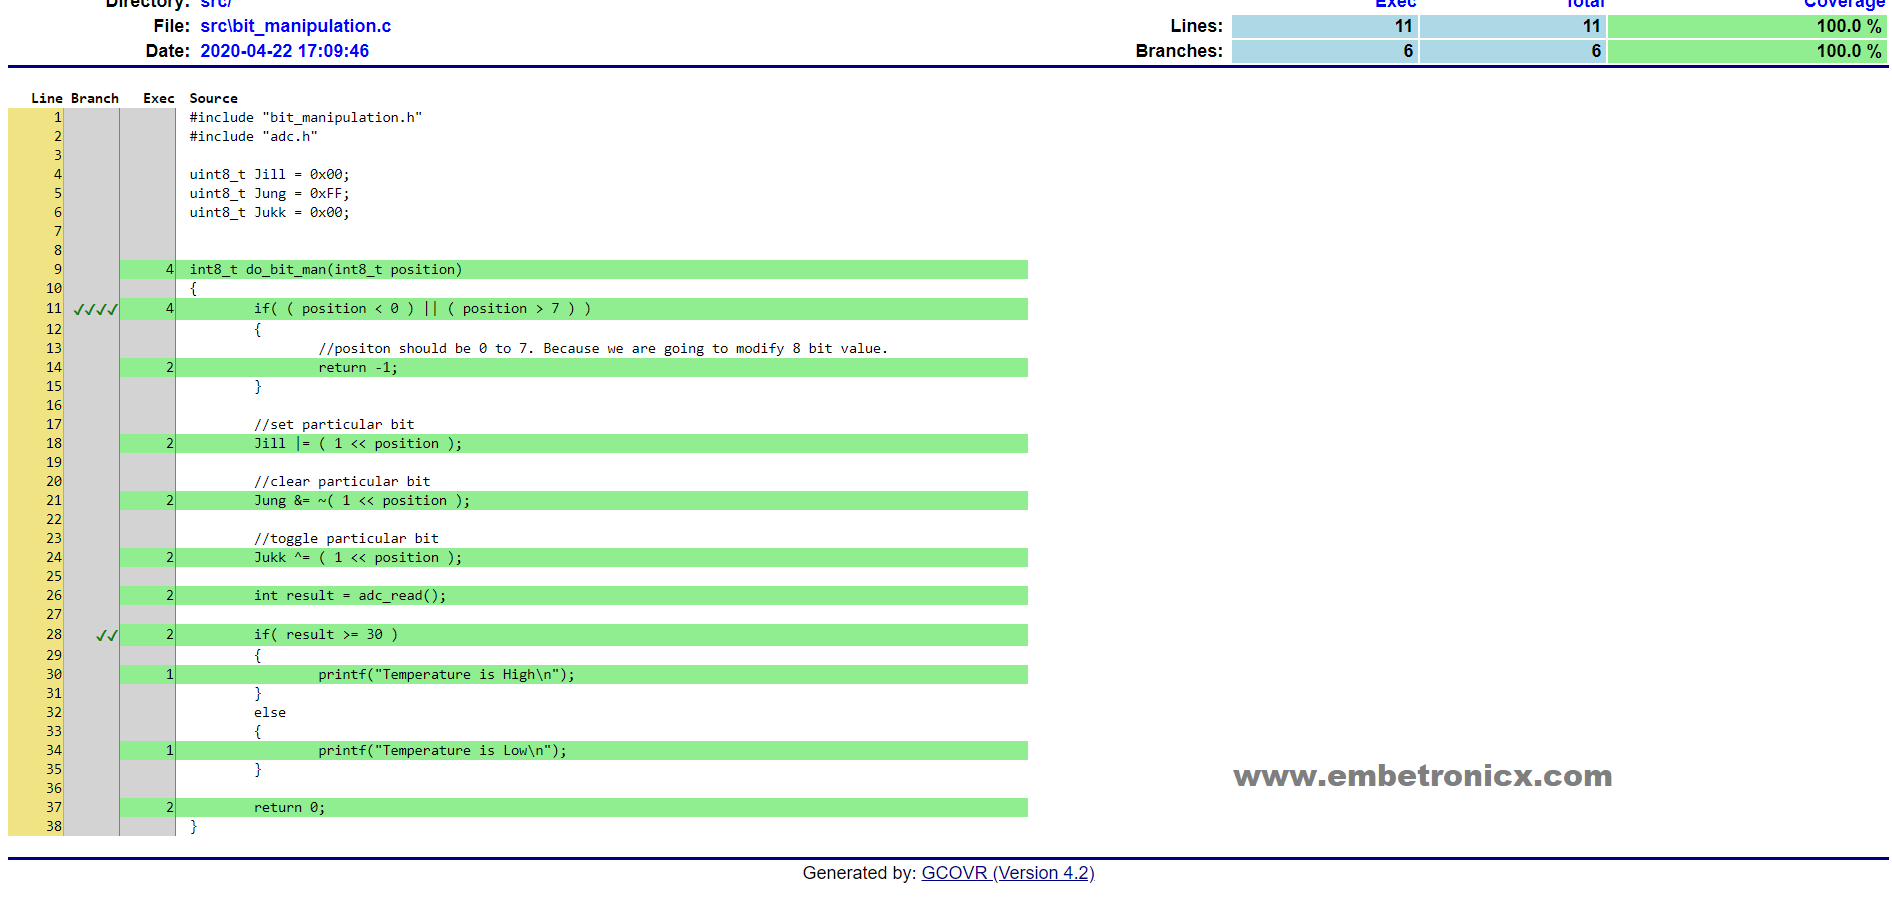Click the branch checkmarks on line 28
This screenshot has width=1892, height=908.
tap(107, 635)
